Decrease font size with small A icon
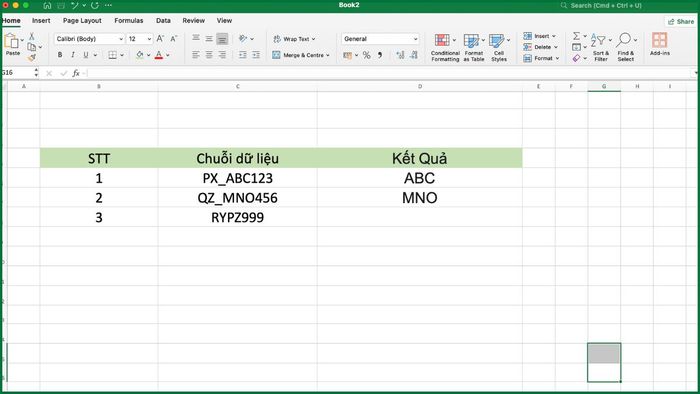 [174, 39]
